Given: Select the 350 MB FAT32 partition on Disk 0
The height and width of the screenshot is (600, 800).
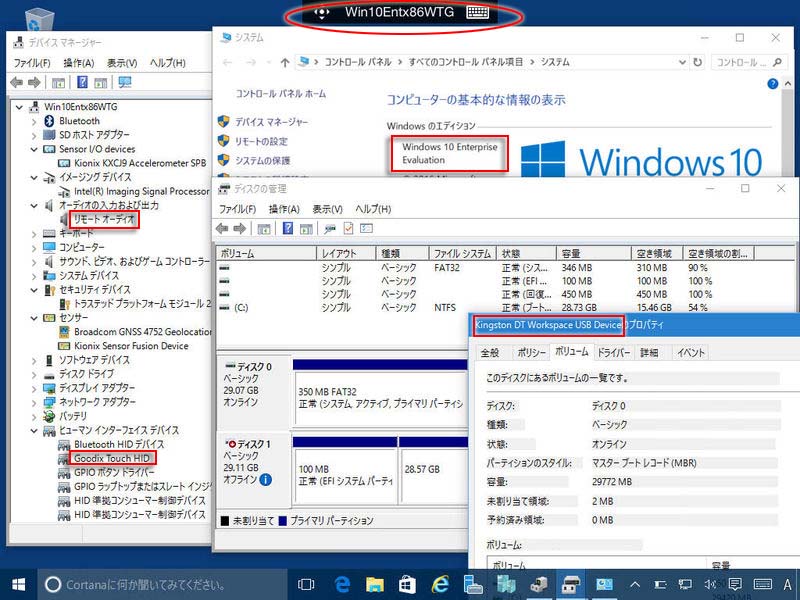Looking at the screenshot, I should [381, 398].
